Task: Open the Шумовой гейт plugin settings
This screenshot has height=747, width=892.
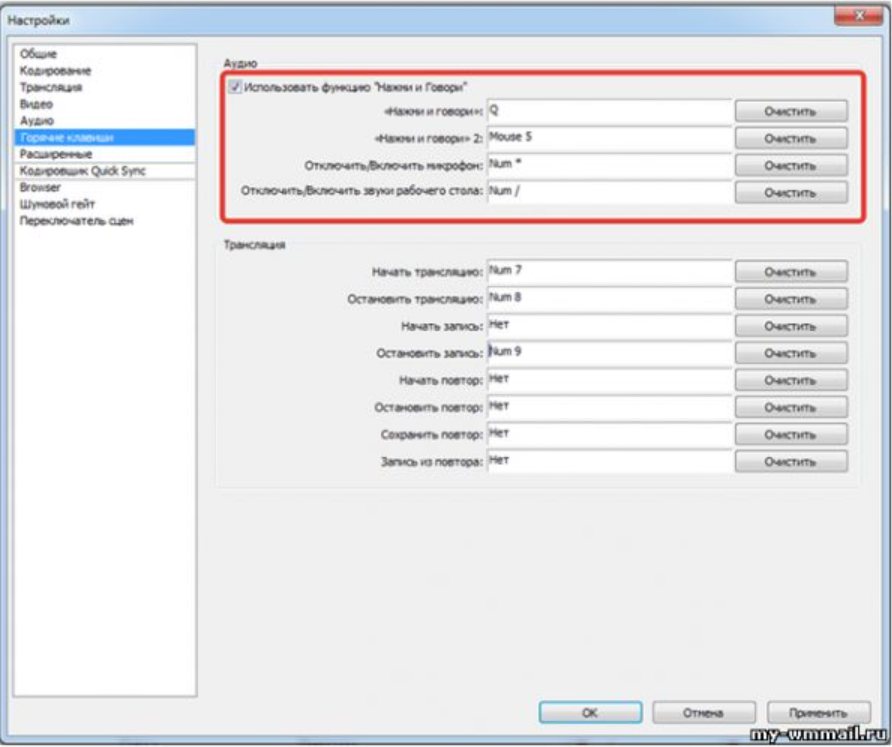Action: tap(57, 204)
